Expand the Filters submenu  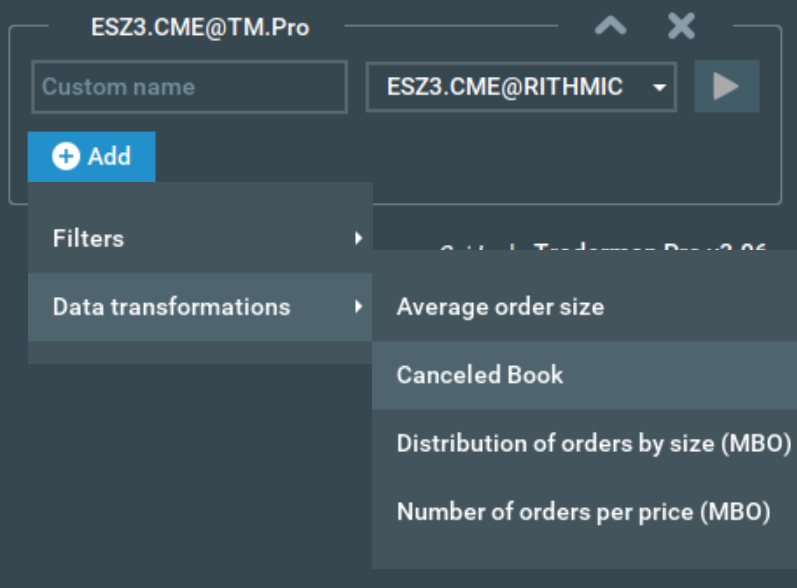(x=89, y=238)
